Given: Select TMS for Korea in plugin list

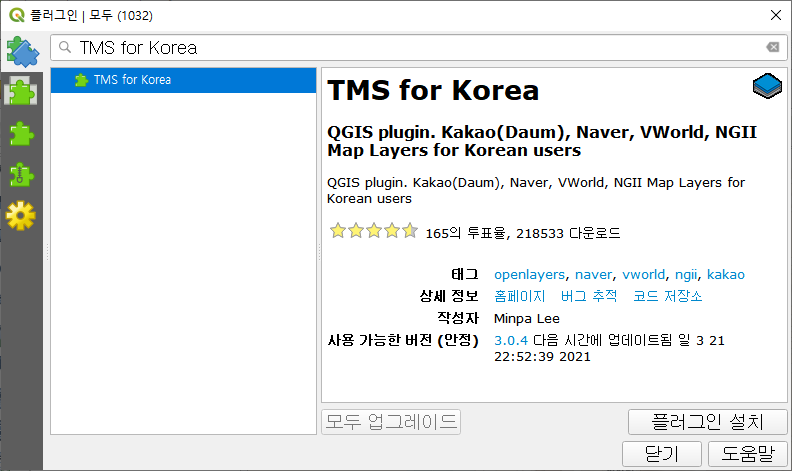Looking at the screenshot, I should (183, 80).
